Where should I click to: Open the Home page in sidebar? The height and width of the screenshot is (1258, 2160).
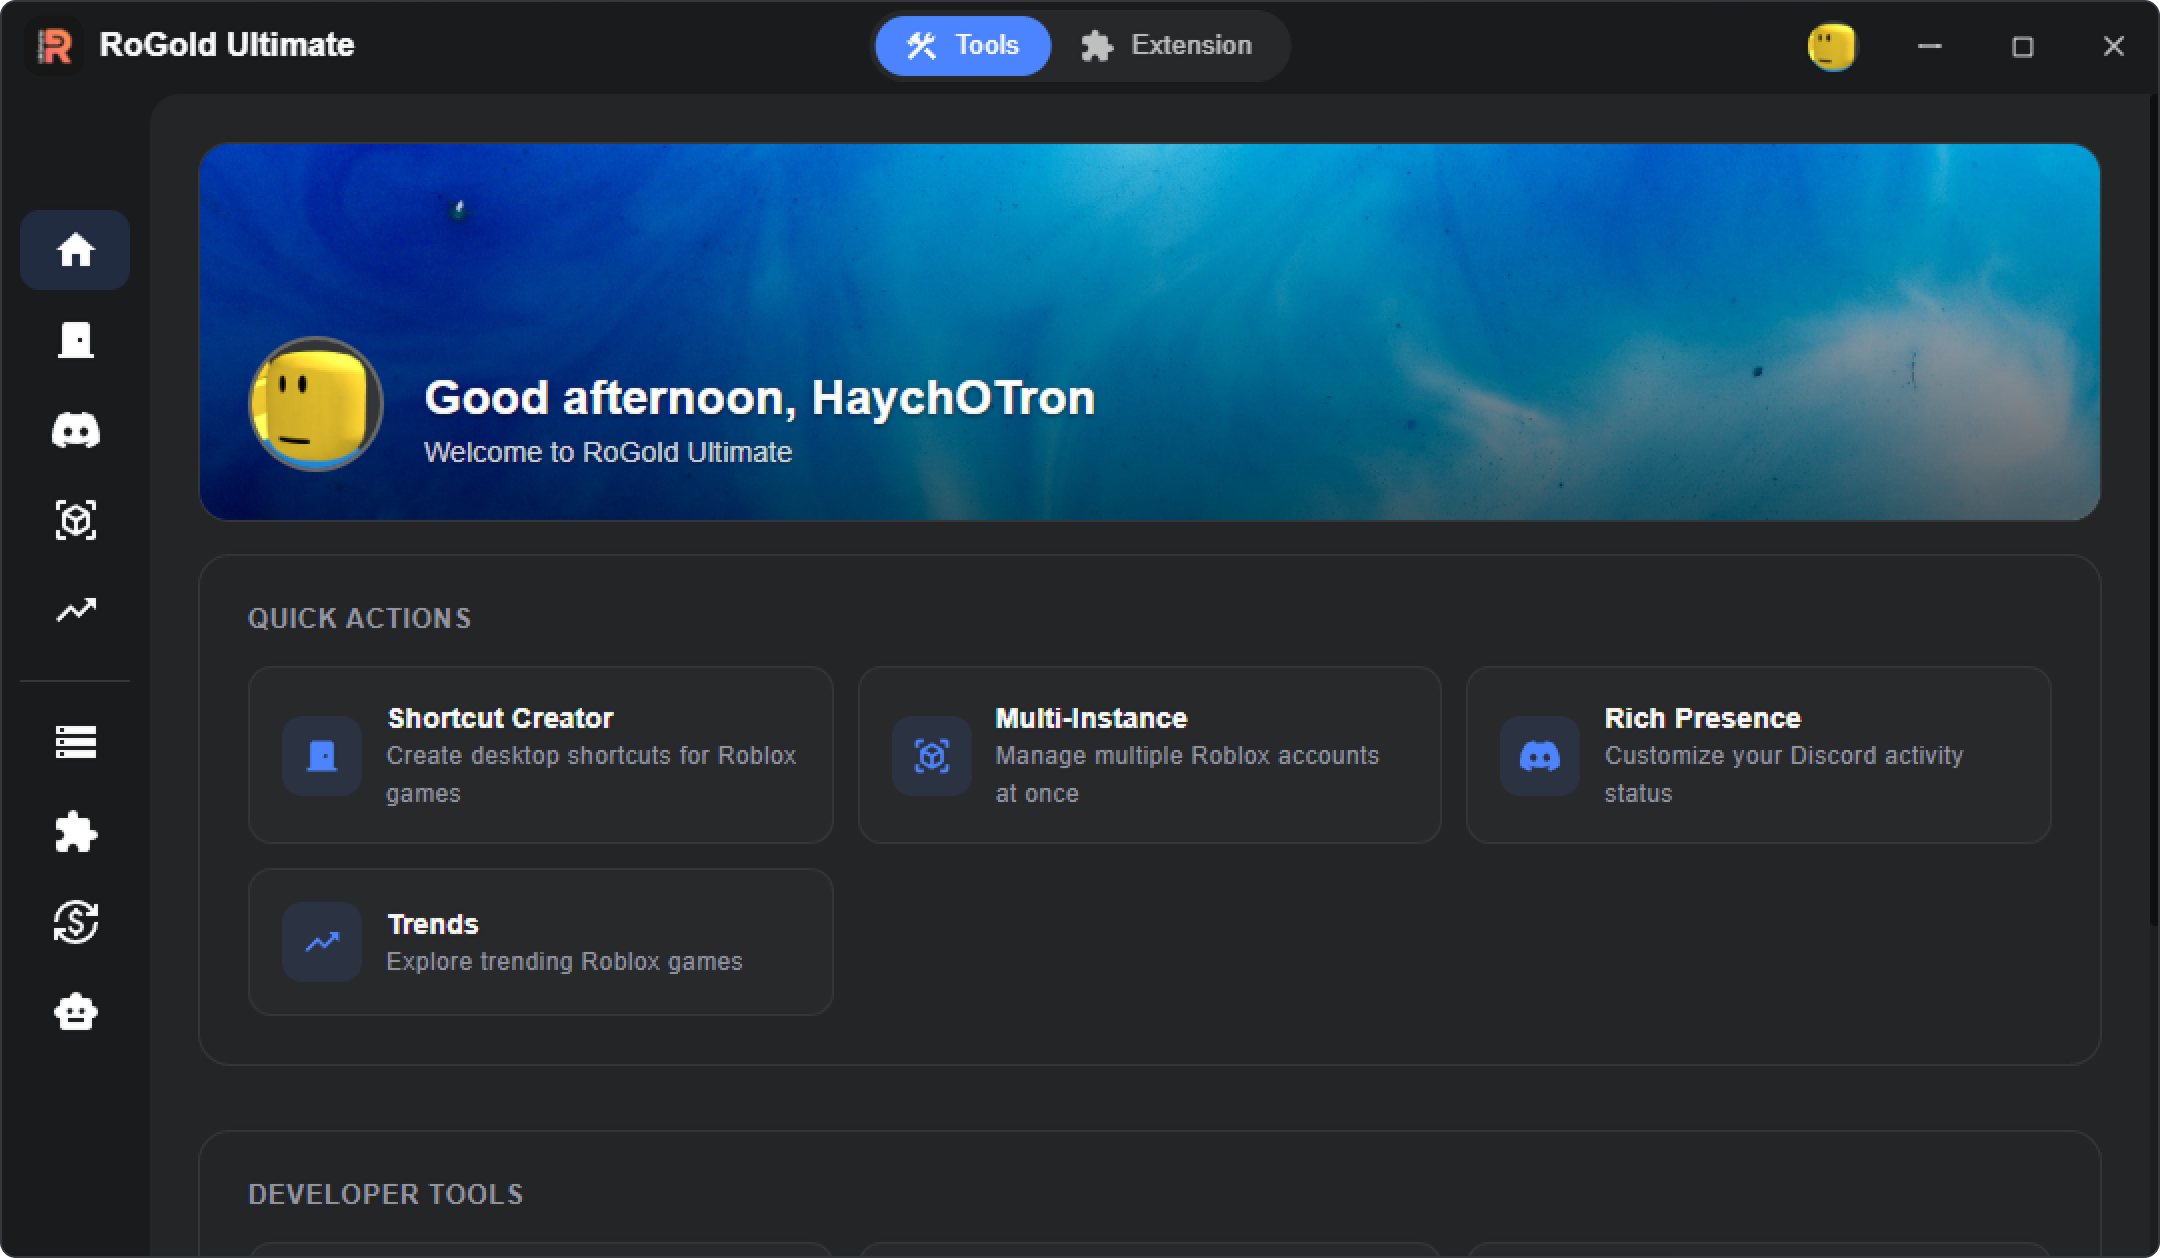tap(75, 250)
